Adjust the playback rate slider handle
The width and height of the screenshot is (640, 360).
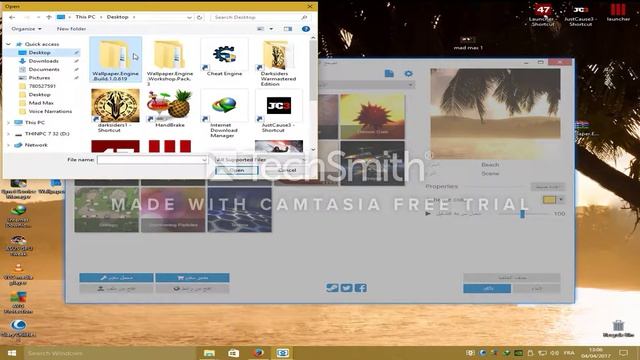522,214
